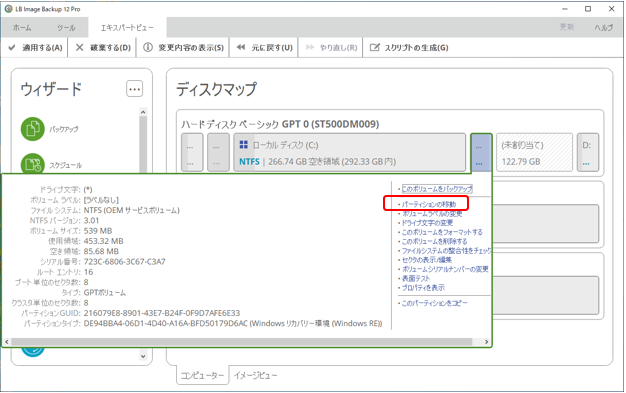Choose ボリュームラベルの変更 link
The image size is (626, 393).
[432, 214]
